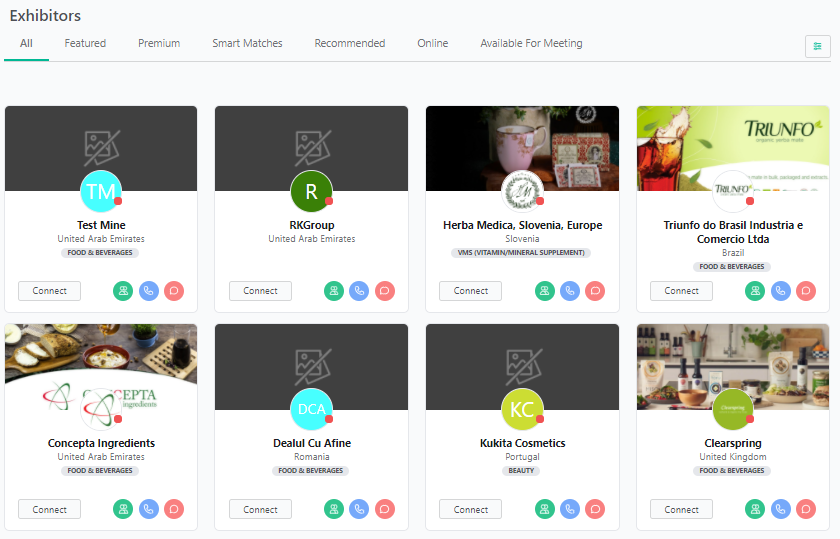Click Kukita Cosmetics' red chat icon
Viewport: 840px width, 539px height.
click(x=595, y=509)
